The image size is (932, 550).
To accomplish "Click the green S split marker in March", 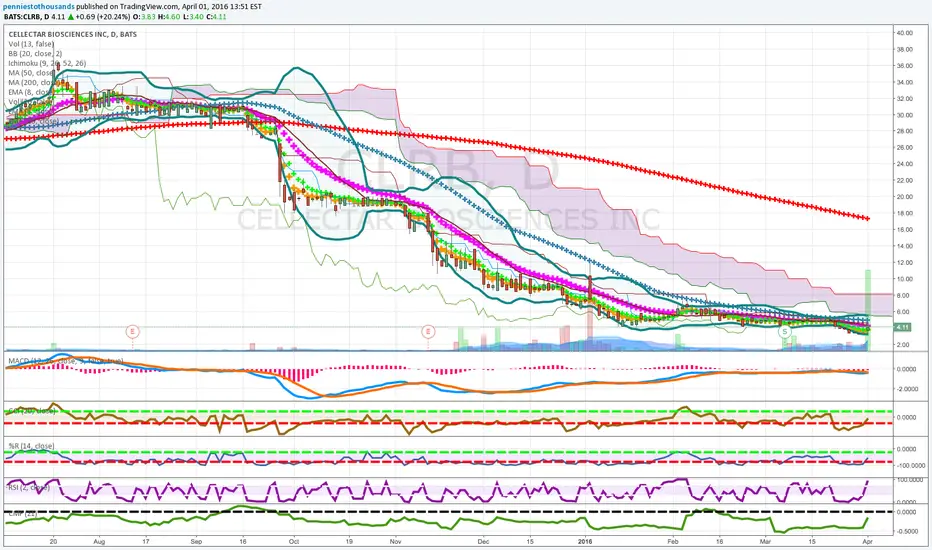I will [785, 331].
